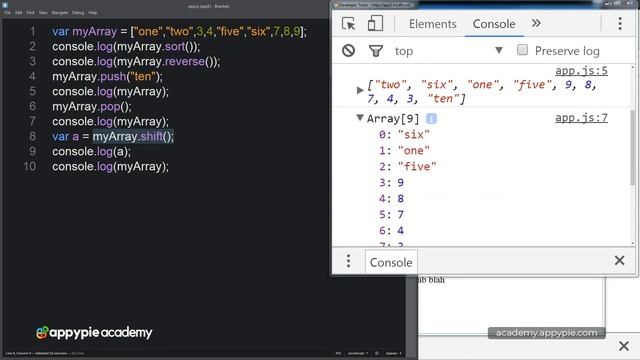The height and width of the screenshot is (360, 640).
Task: Close the bottom bar in the browser window
Action: click(624, 346)
